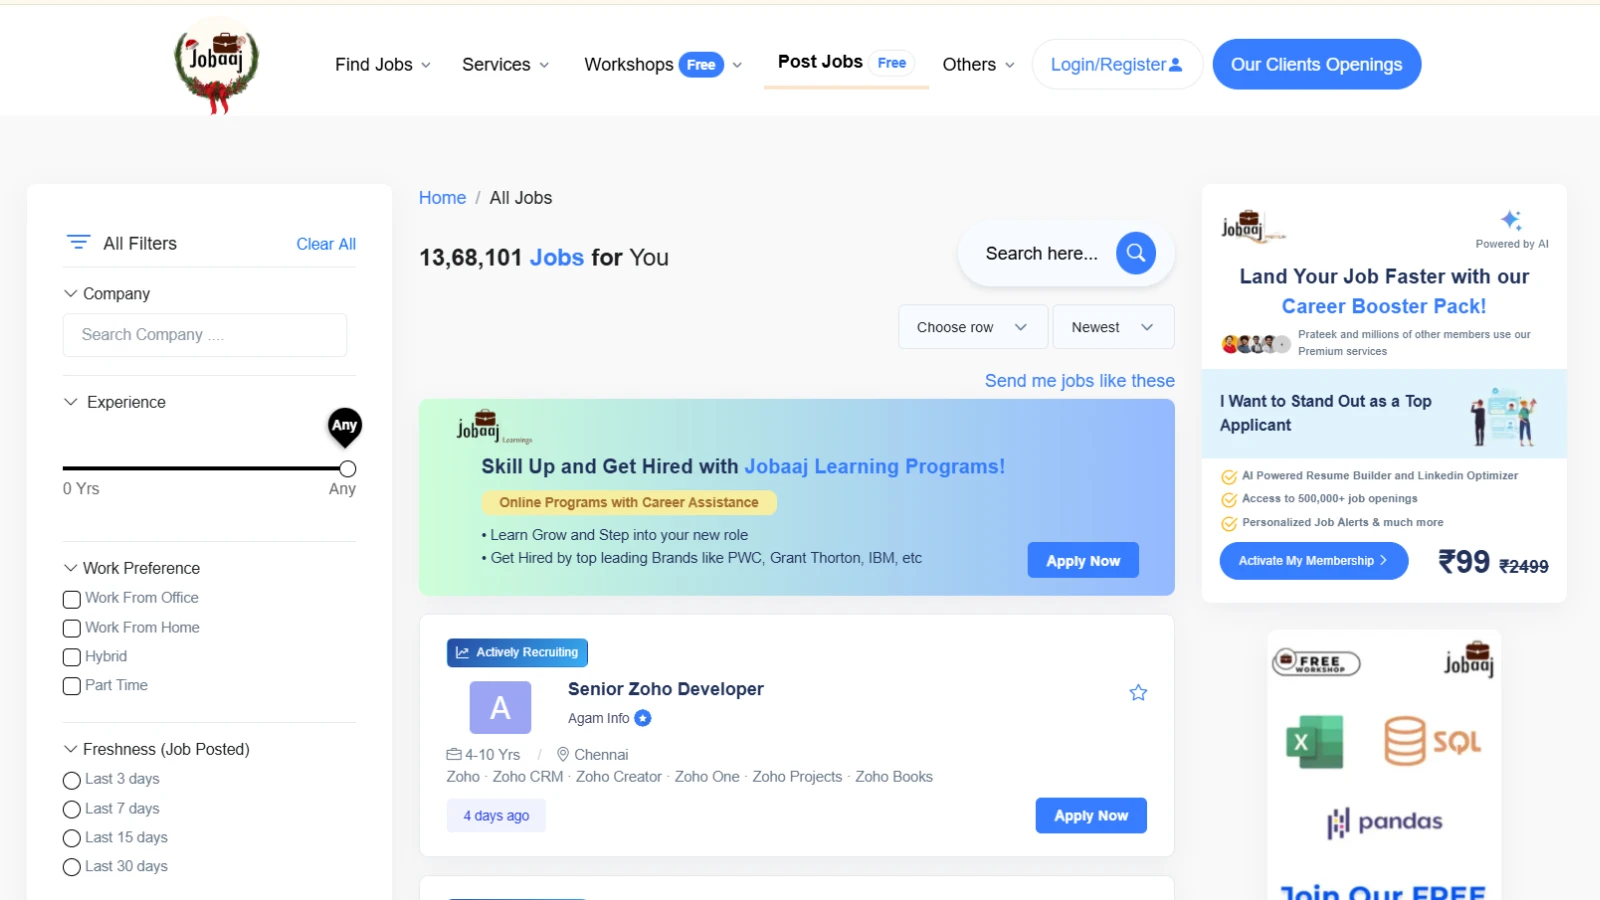Screen dimensions: 1600x900
Task: Click the verified badge beside Agam Info
Action: 643,718
